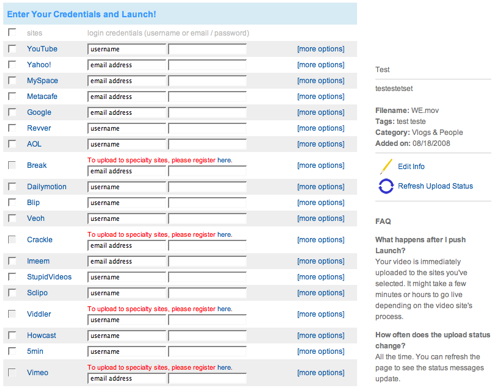Toggle the select-all sites checkbox in header
The image size is (500, 390).
click(x=12, y=32)
